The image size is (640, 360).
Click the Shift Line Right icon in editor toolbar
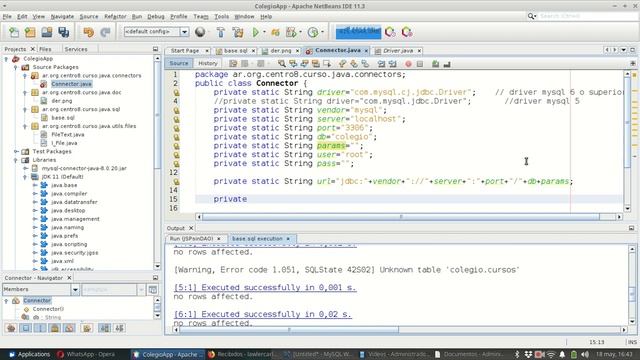point(393,64)
